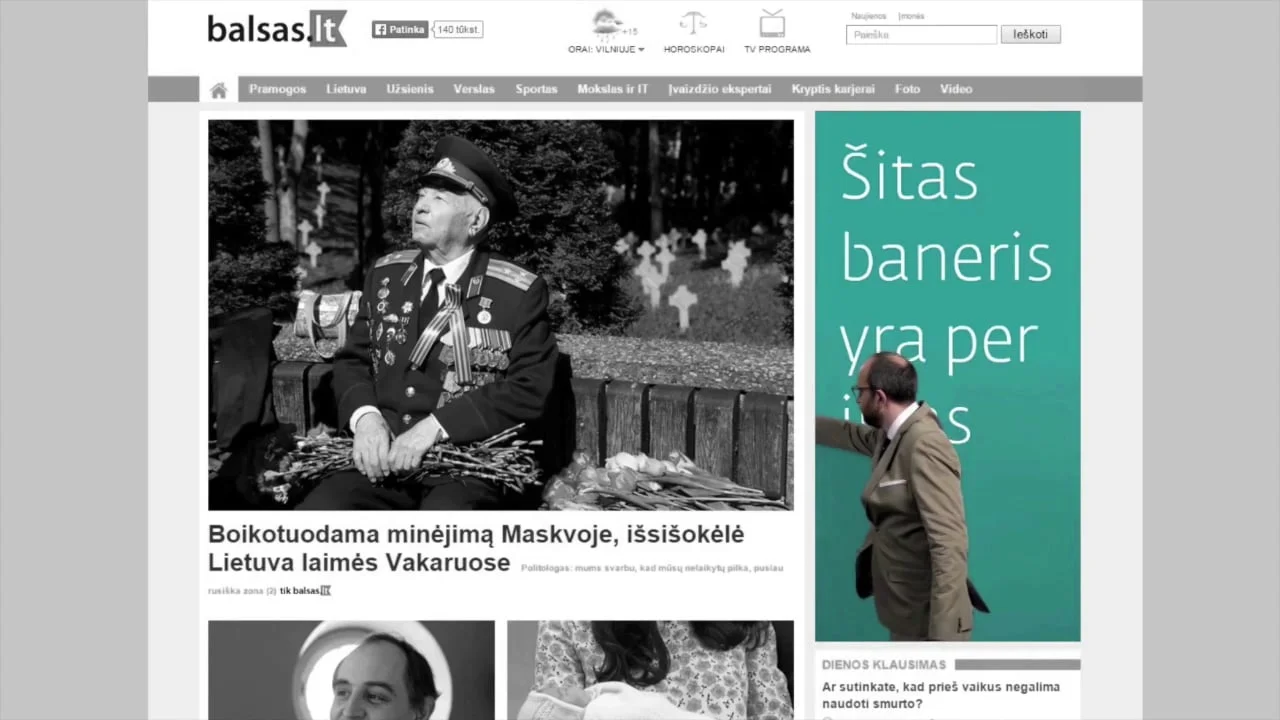Click the Ieškoti search button

coord(1030,34)
